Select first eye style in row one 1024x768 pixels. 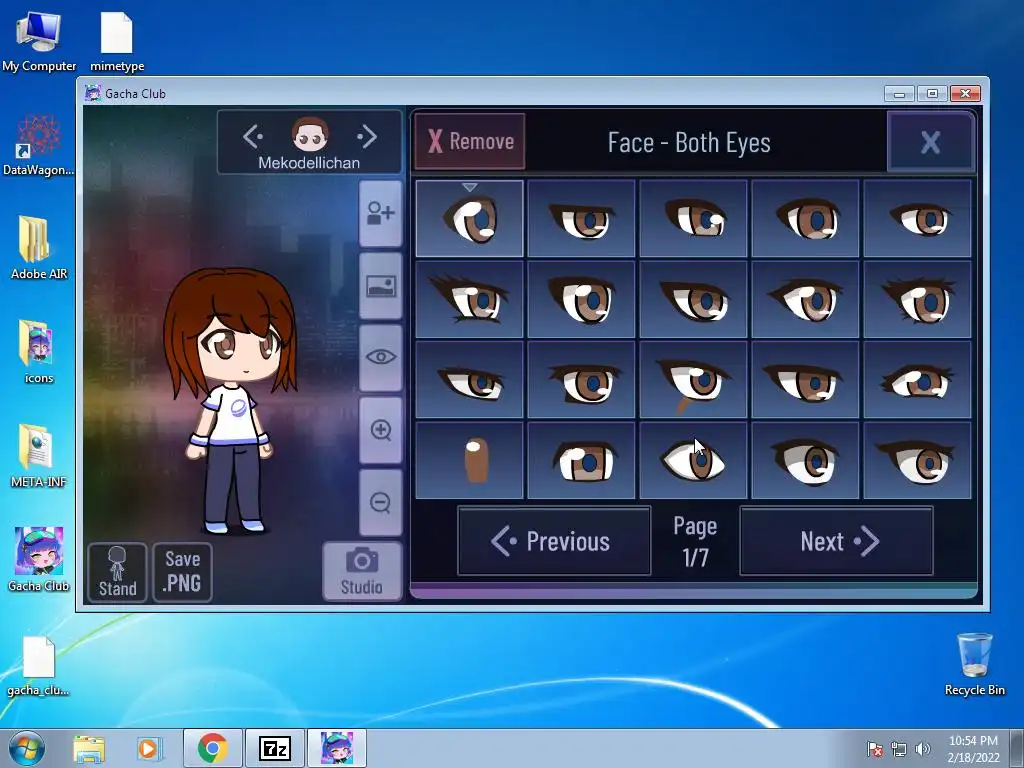tap(470, 219)
